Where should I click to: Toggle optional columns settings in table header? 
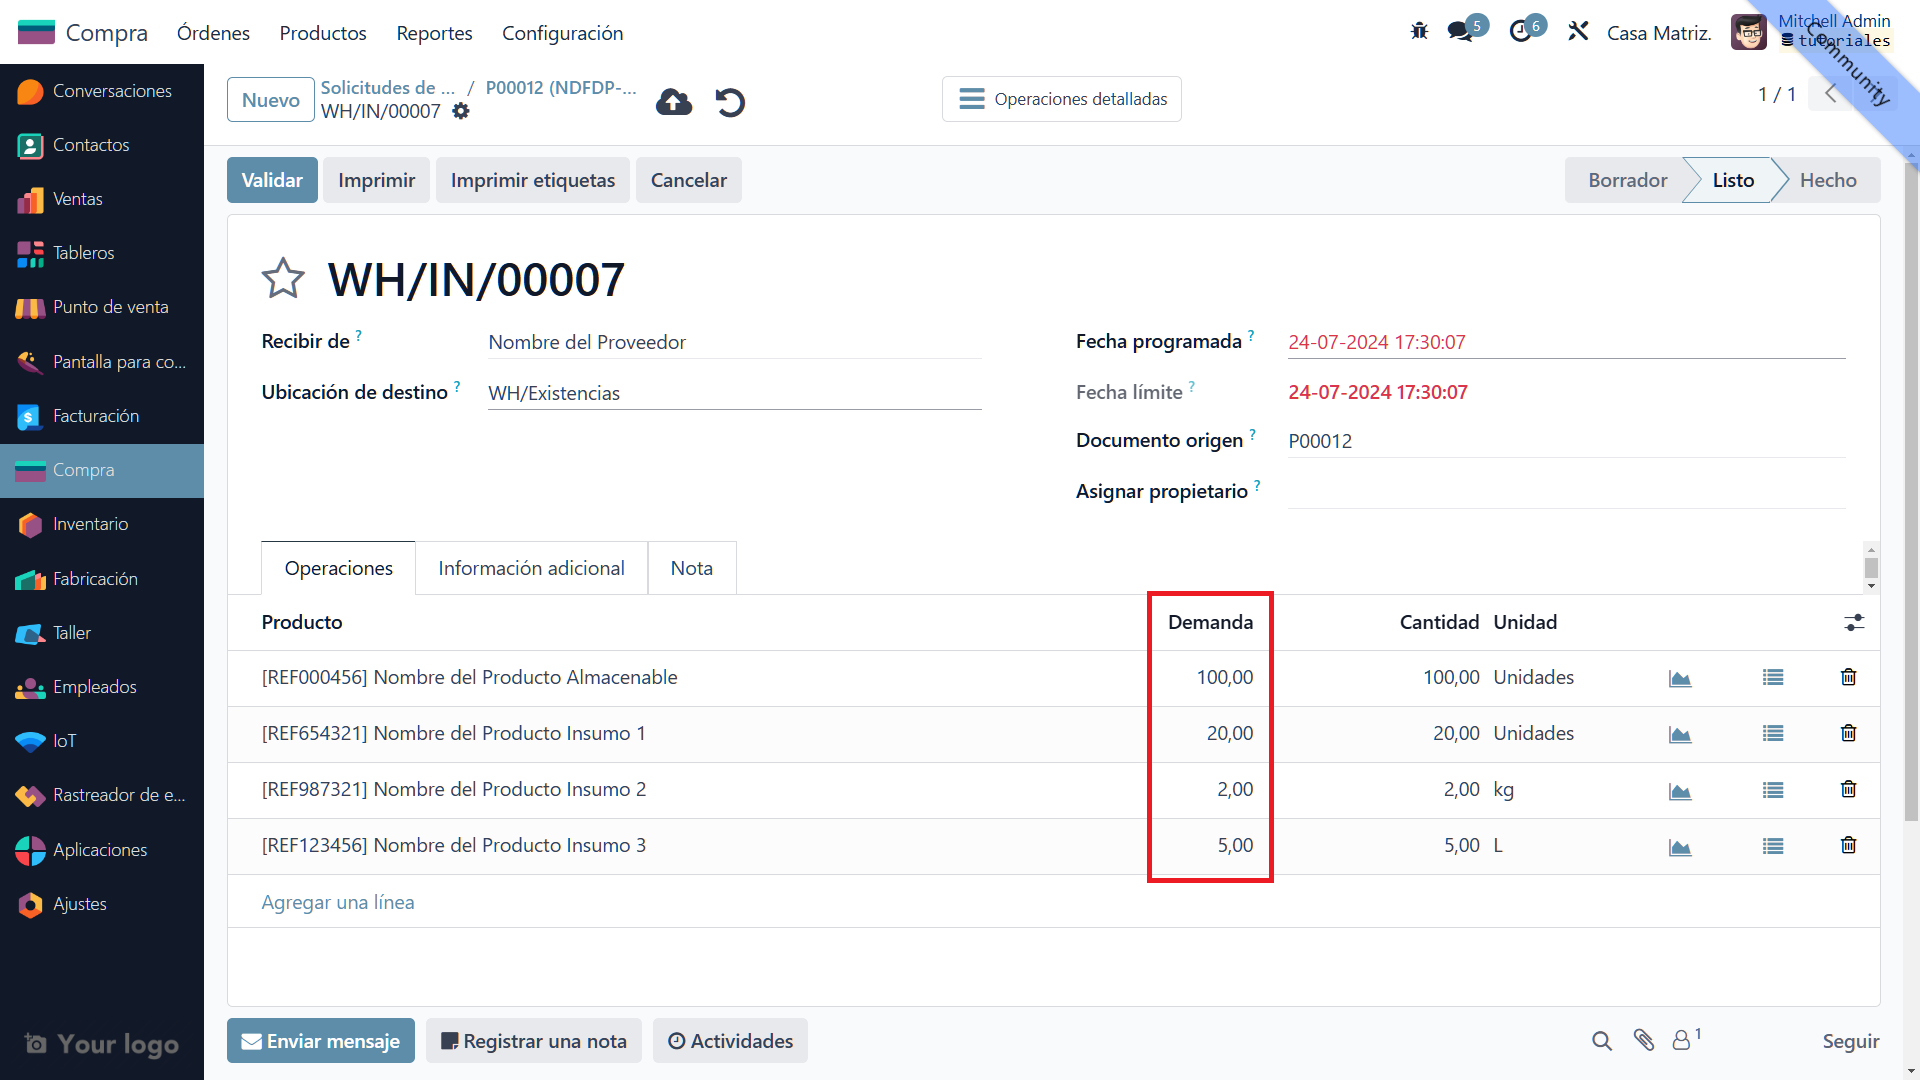point(1854,622)
